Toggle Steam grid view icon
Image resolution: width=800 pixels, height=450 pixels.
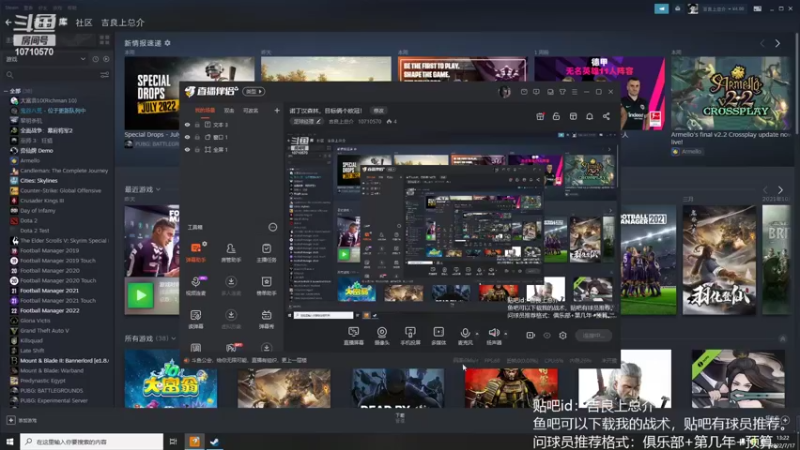105,40
